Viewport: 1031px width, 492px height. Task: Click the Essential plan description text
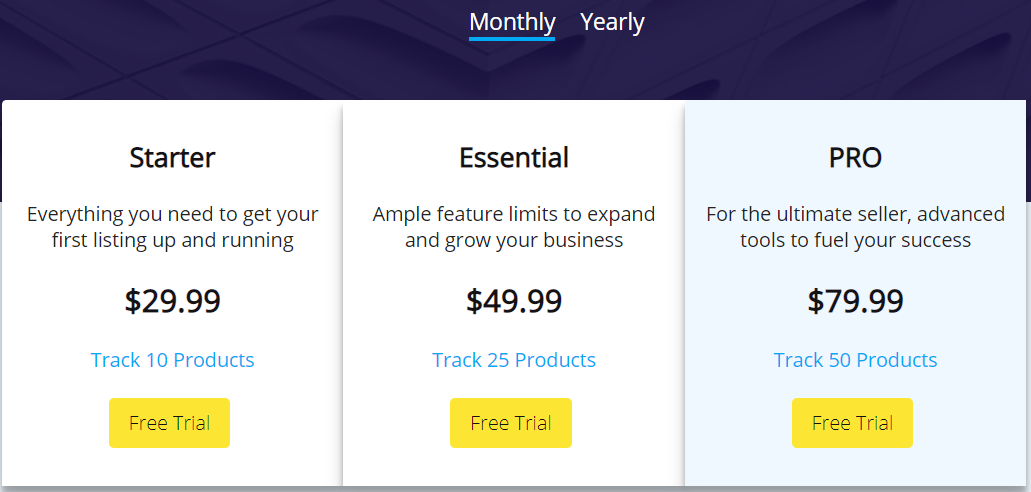514,227
